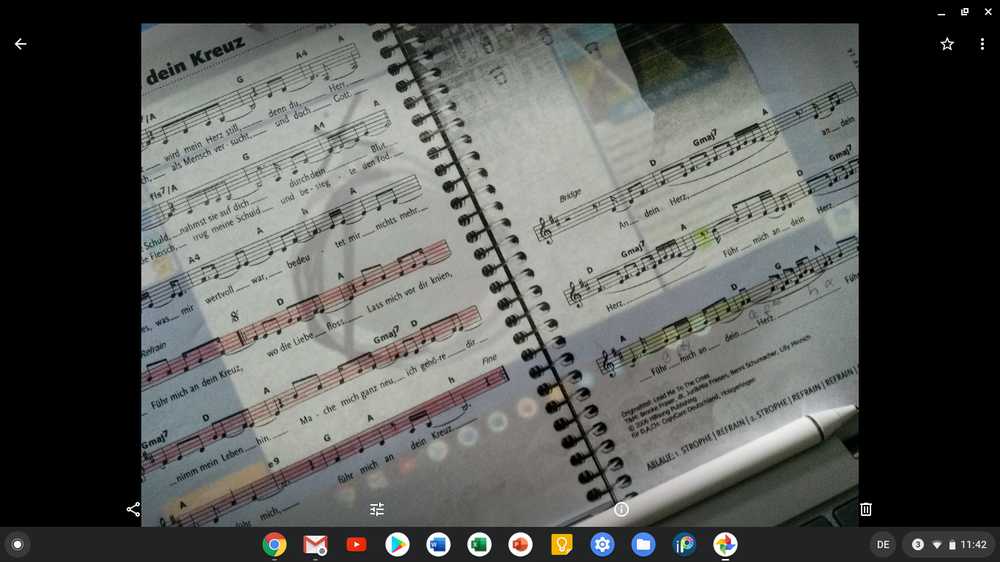Open Google Keep notes app
The width and height of the screenshot is (1000, 562).
click(561, 544)
